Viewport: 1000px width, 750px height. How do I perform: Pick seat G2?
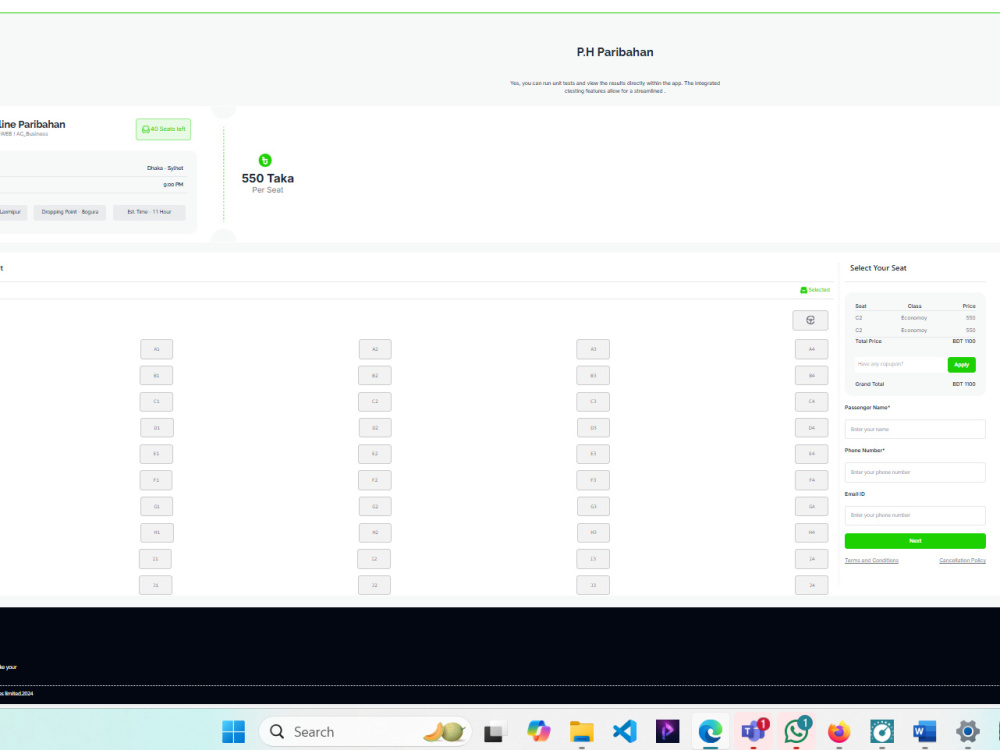pyautogui.click(x=375, y=506)
